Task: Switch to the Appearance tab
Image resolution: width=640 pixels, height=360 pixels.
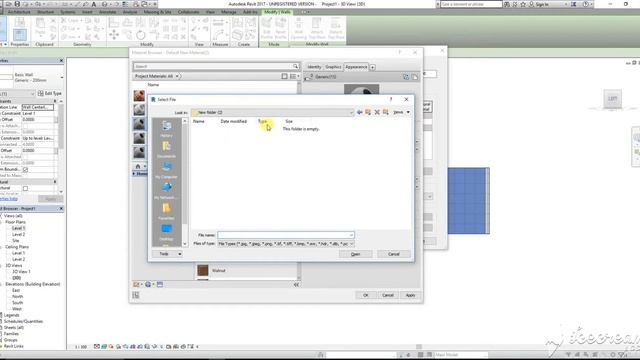Action: (356, 67)
